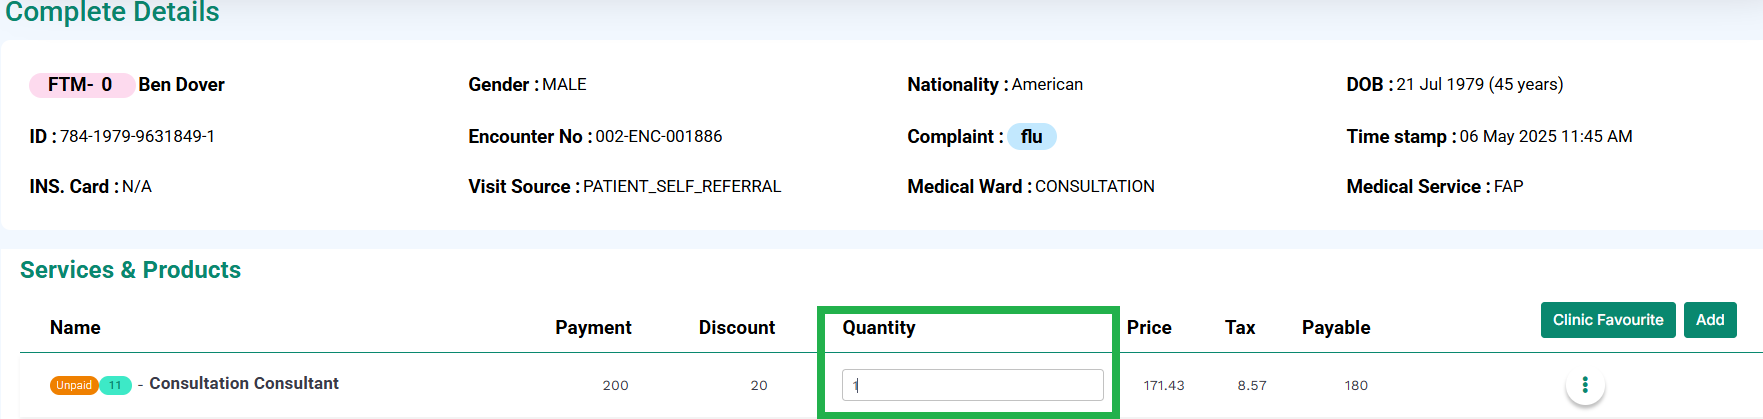The image size is (1763, 419).
Task: Click the Discount column header
Action: 737,327
